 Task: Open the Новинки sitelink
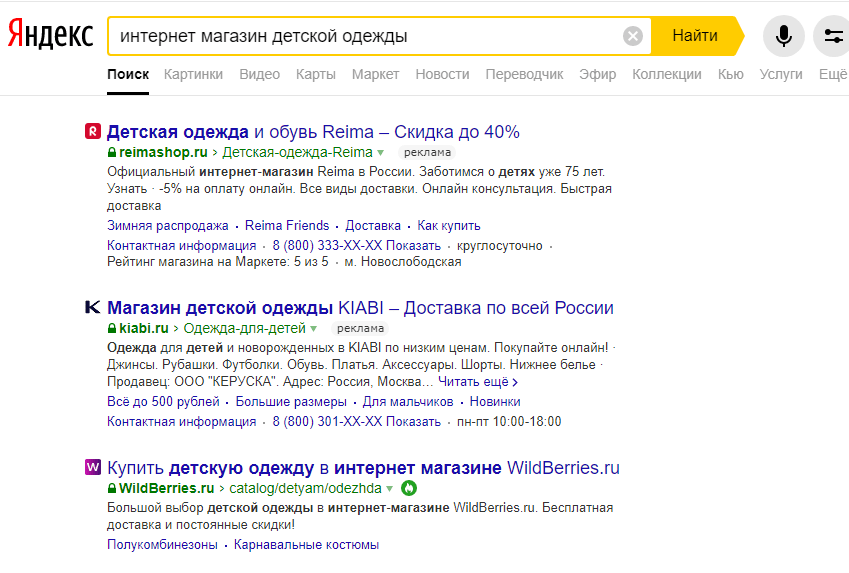(495, 401)
